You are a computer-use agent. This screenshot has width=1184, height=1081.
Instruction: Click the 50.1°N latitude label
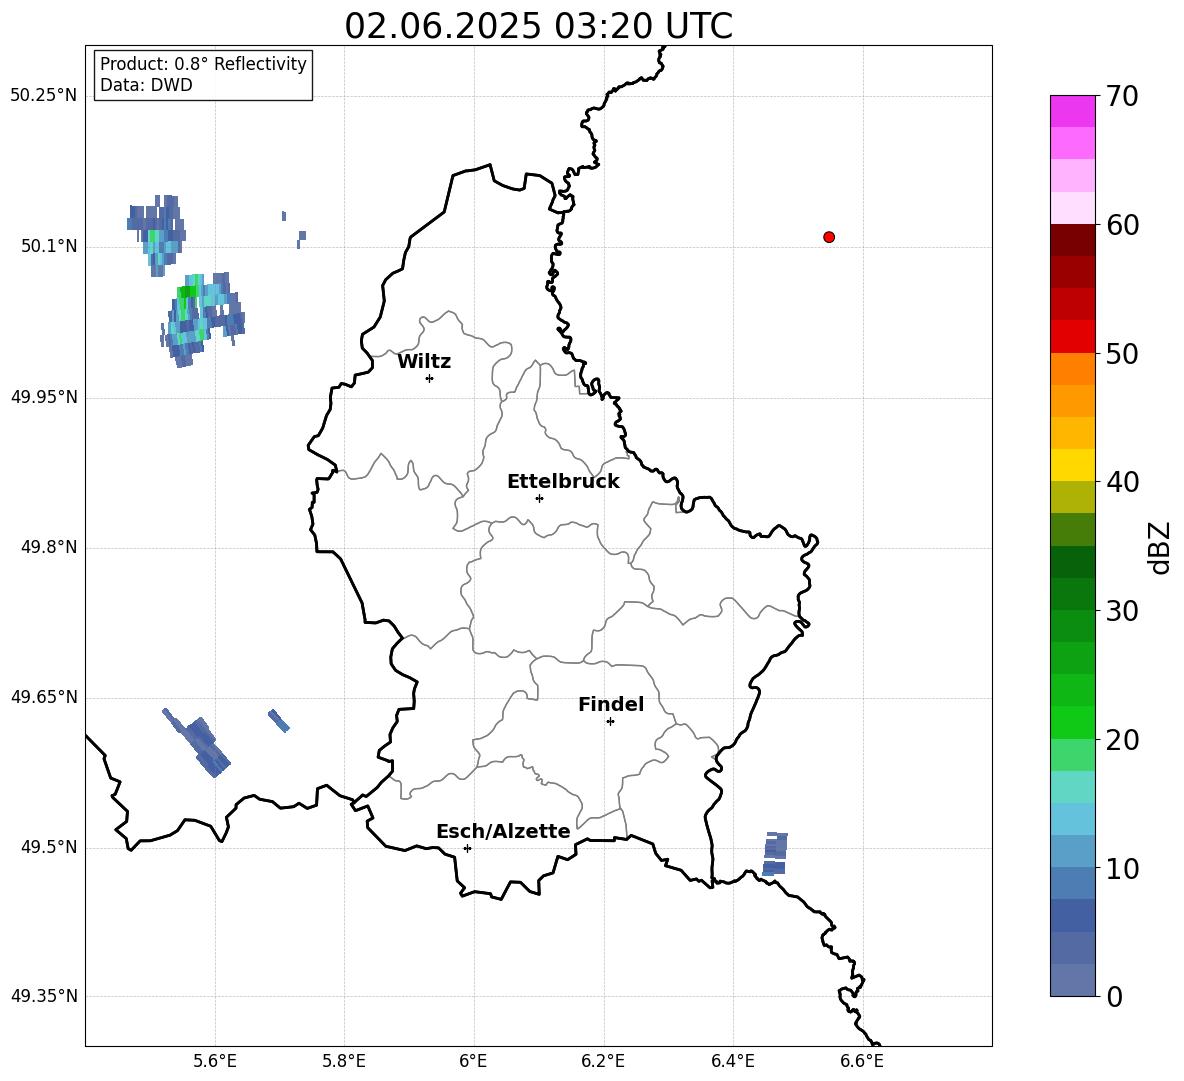pos(49,246)
